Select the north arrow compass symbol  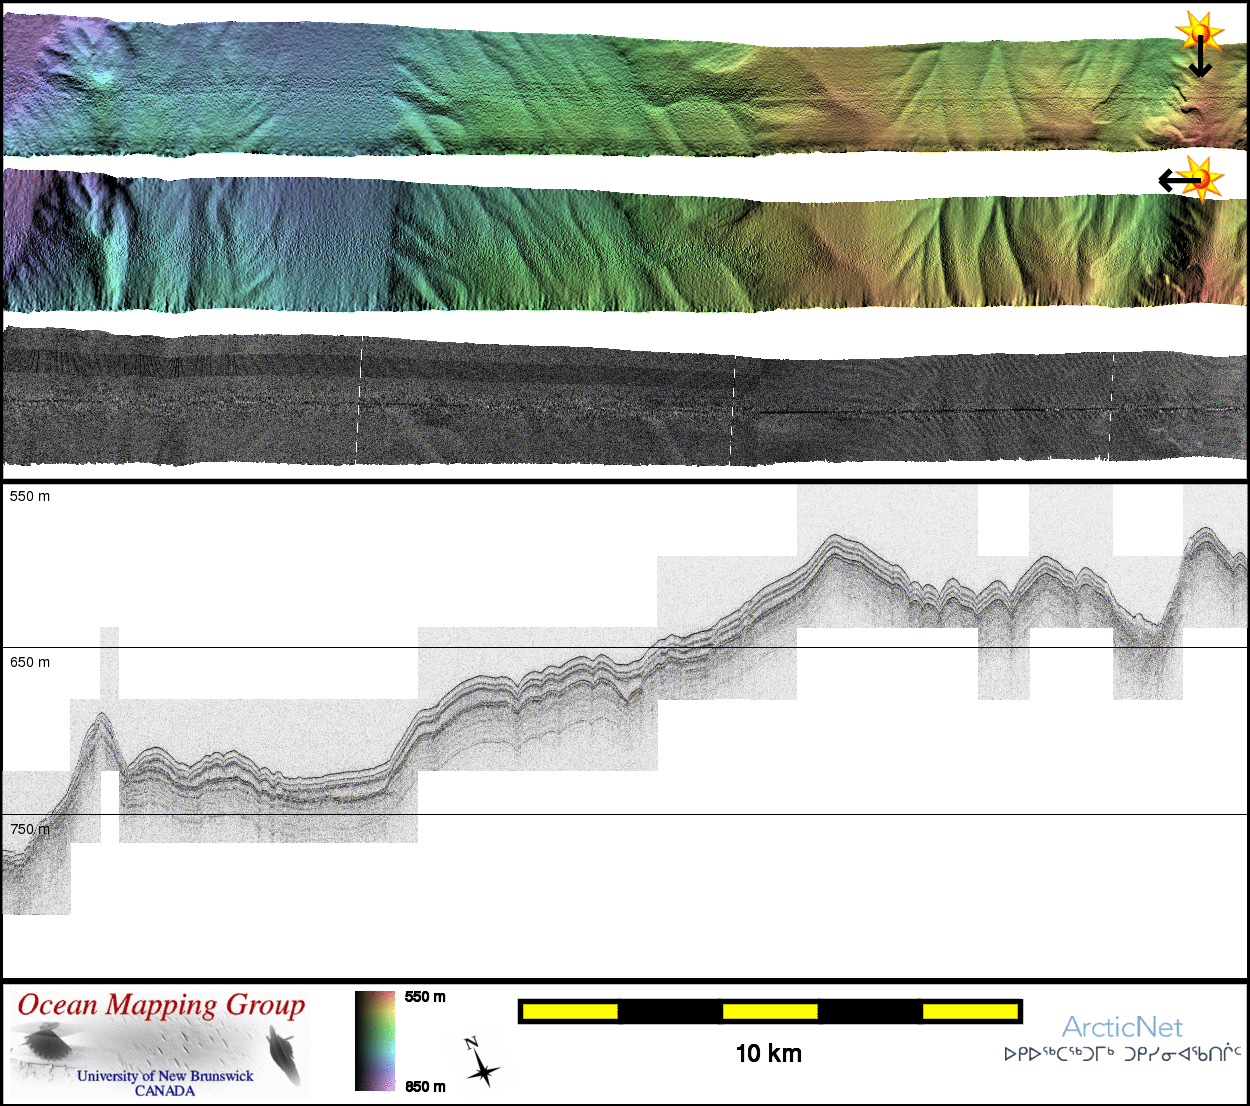pos(481,1064)
